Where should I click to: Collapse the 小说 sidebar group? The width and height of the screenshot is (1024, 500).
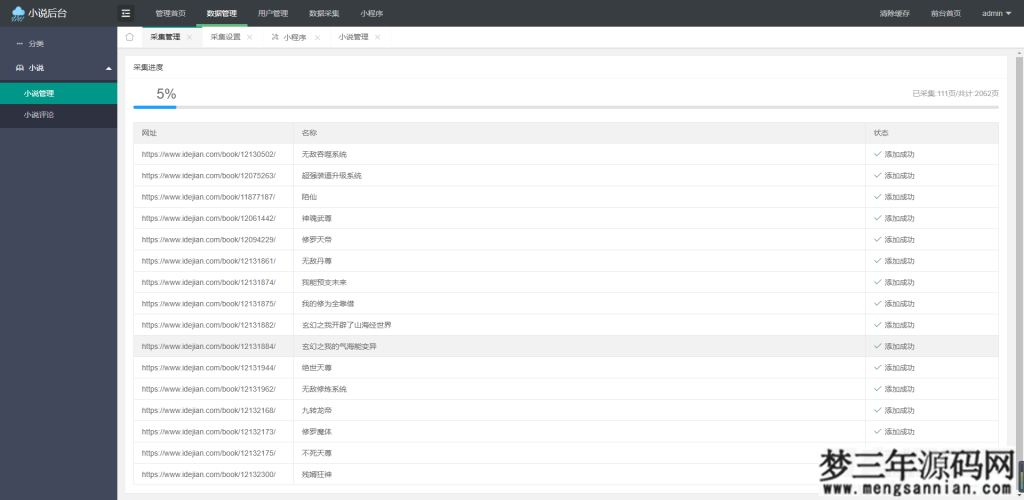pyautogui.click(x=108, y=68)
